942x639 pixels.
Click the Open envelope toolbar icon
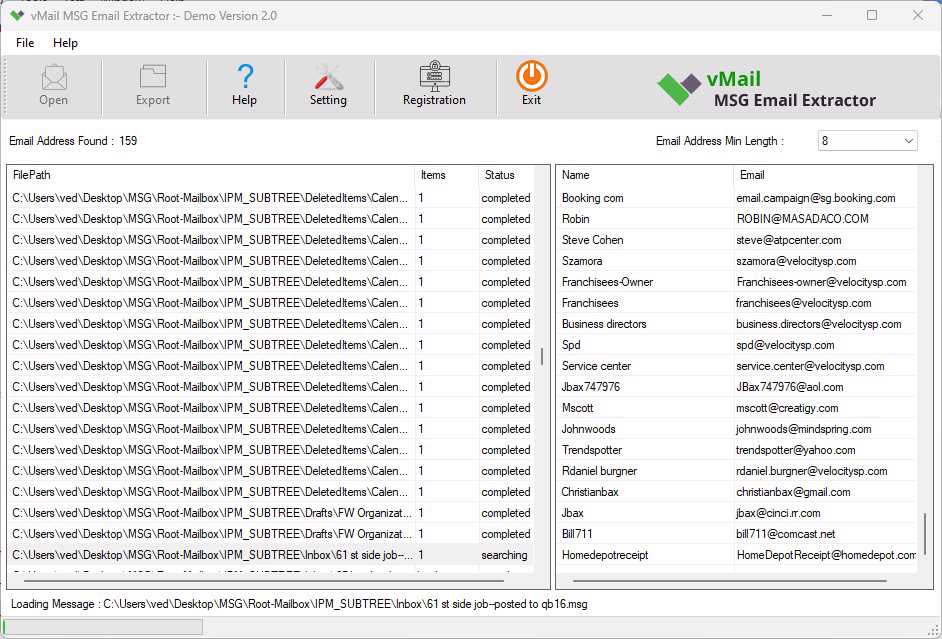[53, 77]
